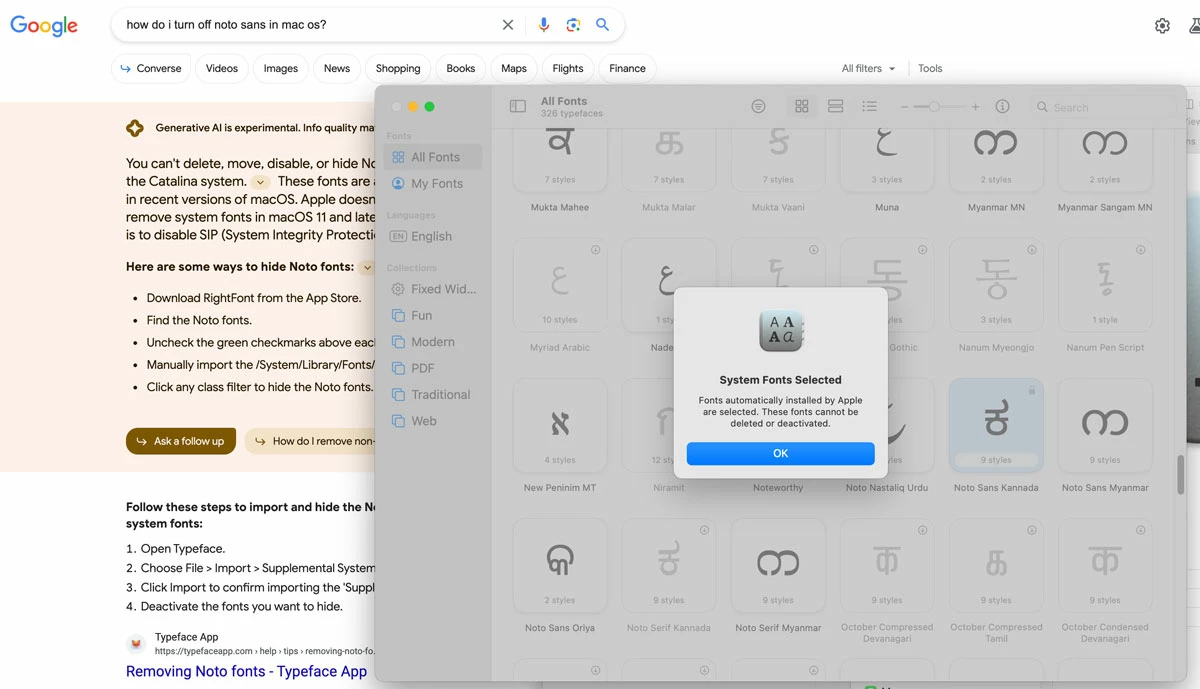Open the Font Book filter icon

coord(759,106)
